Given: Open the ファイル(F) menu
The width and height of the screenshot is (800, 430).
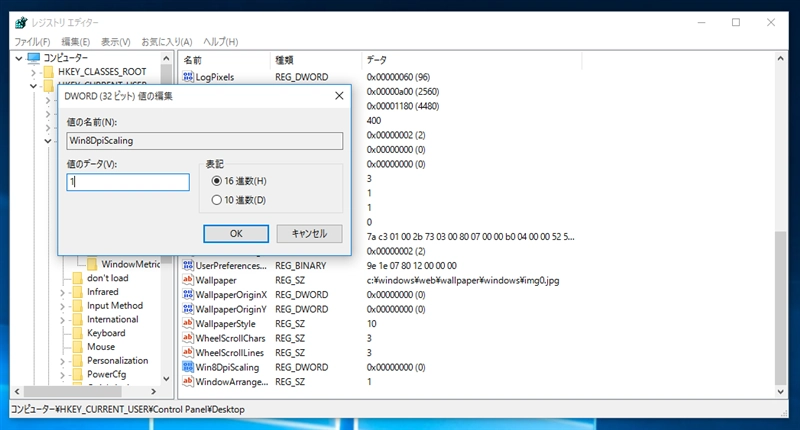Looking at the screenshot, I should 32,42.
